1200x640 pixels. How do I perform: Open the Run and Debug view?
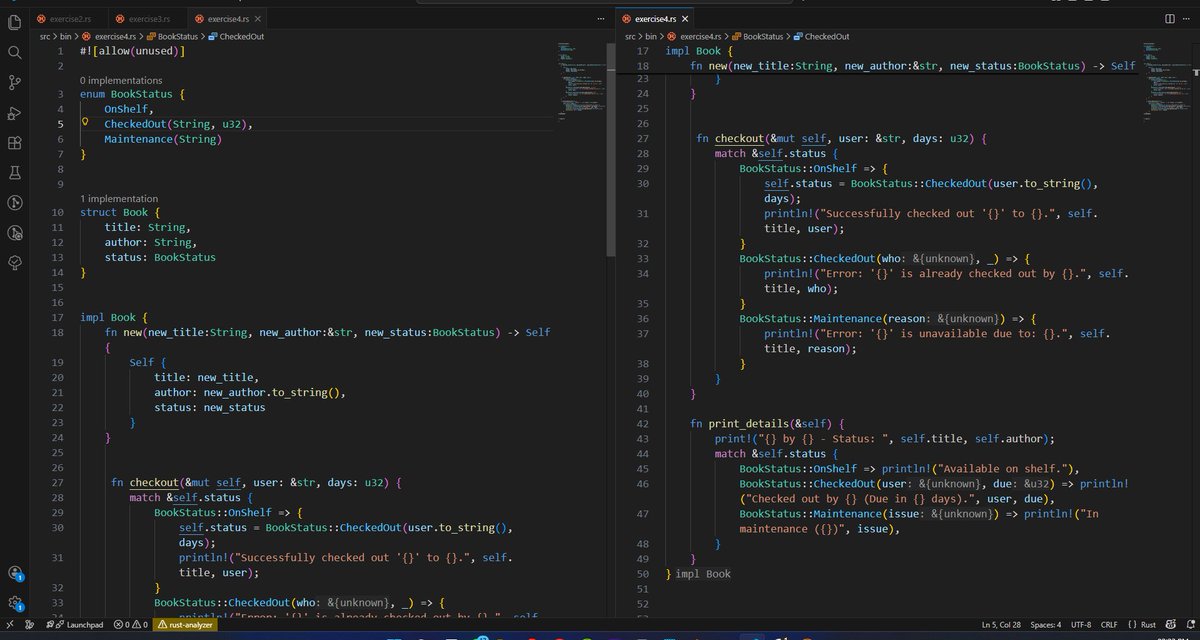click(15, 112)
